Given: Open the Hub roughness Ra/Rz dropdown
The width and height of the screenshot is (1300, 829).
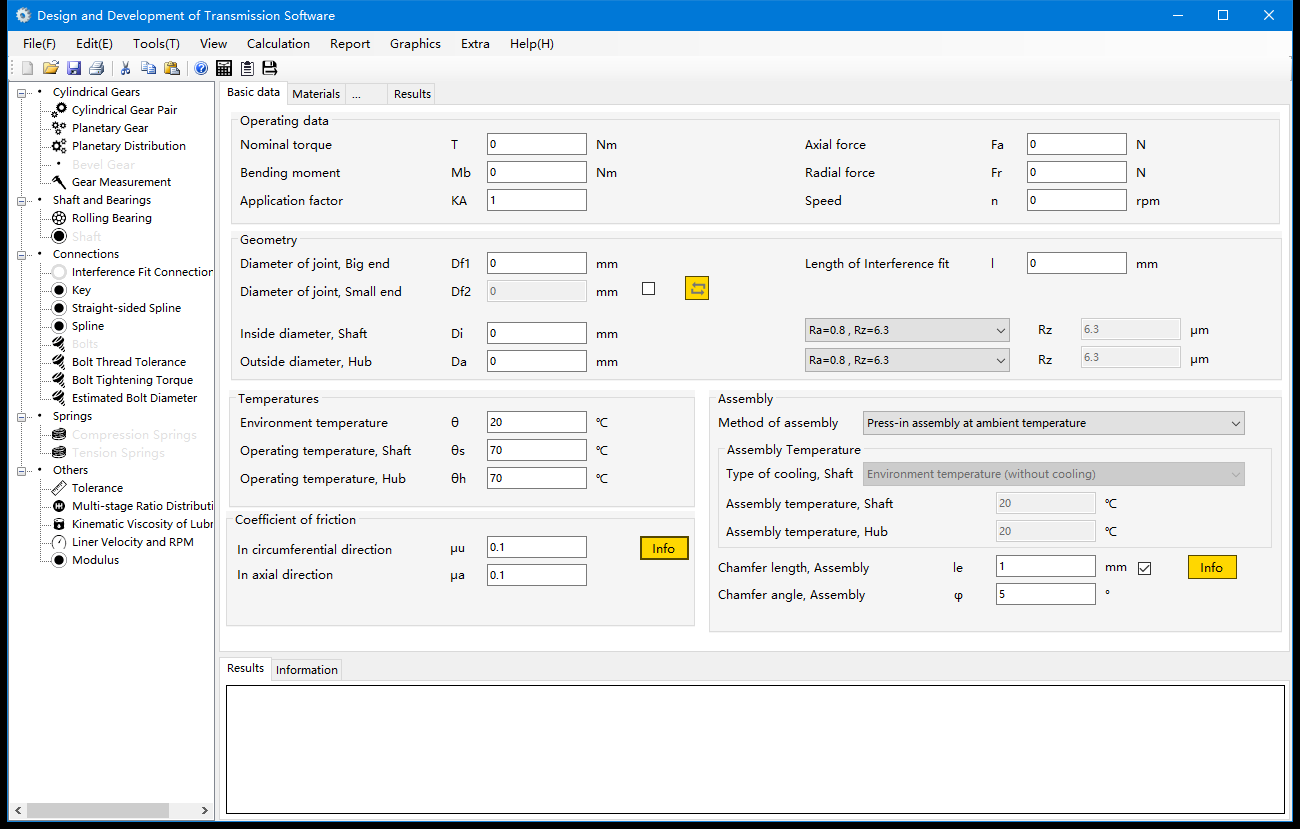Looking at the screenshot, I should [907, 360].
